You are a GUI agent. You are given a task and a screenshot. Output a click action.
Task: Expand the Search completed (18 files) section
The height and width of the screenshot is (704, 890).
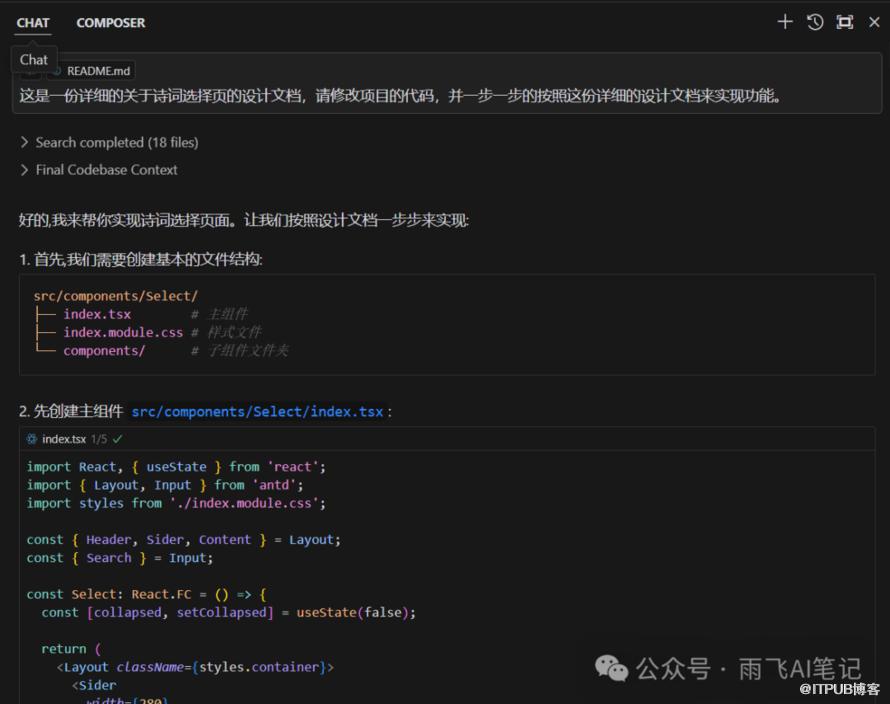coord(116,142)
